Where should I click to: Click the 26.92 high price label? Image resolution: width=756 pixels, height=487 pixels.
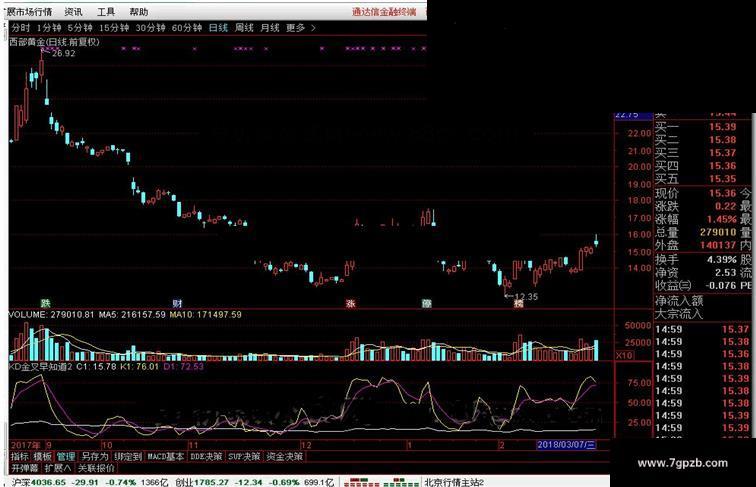click(x=64, y=54)
